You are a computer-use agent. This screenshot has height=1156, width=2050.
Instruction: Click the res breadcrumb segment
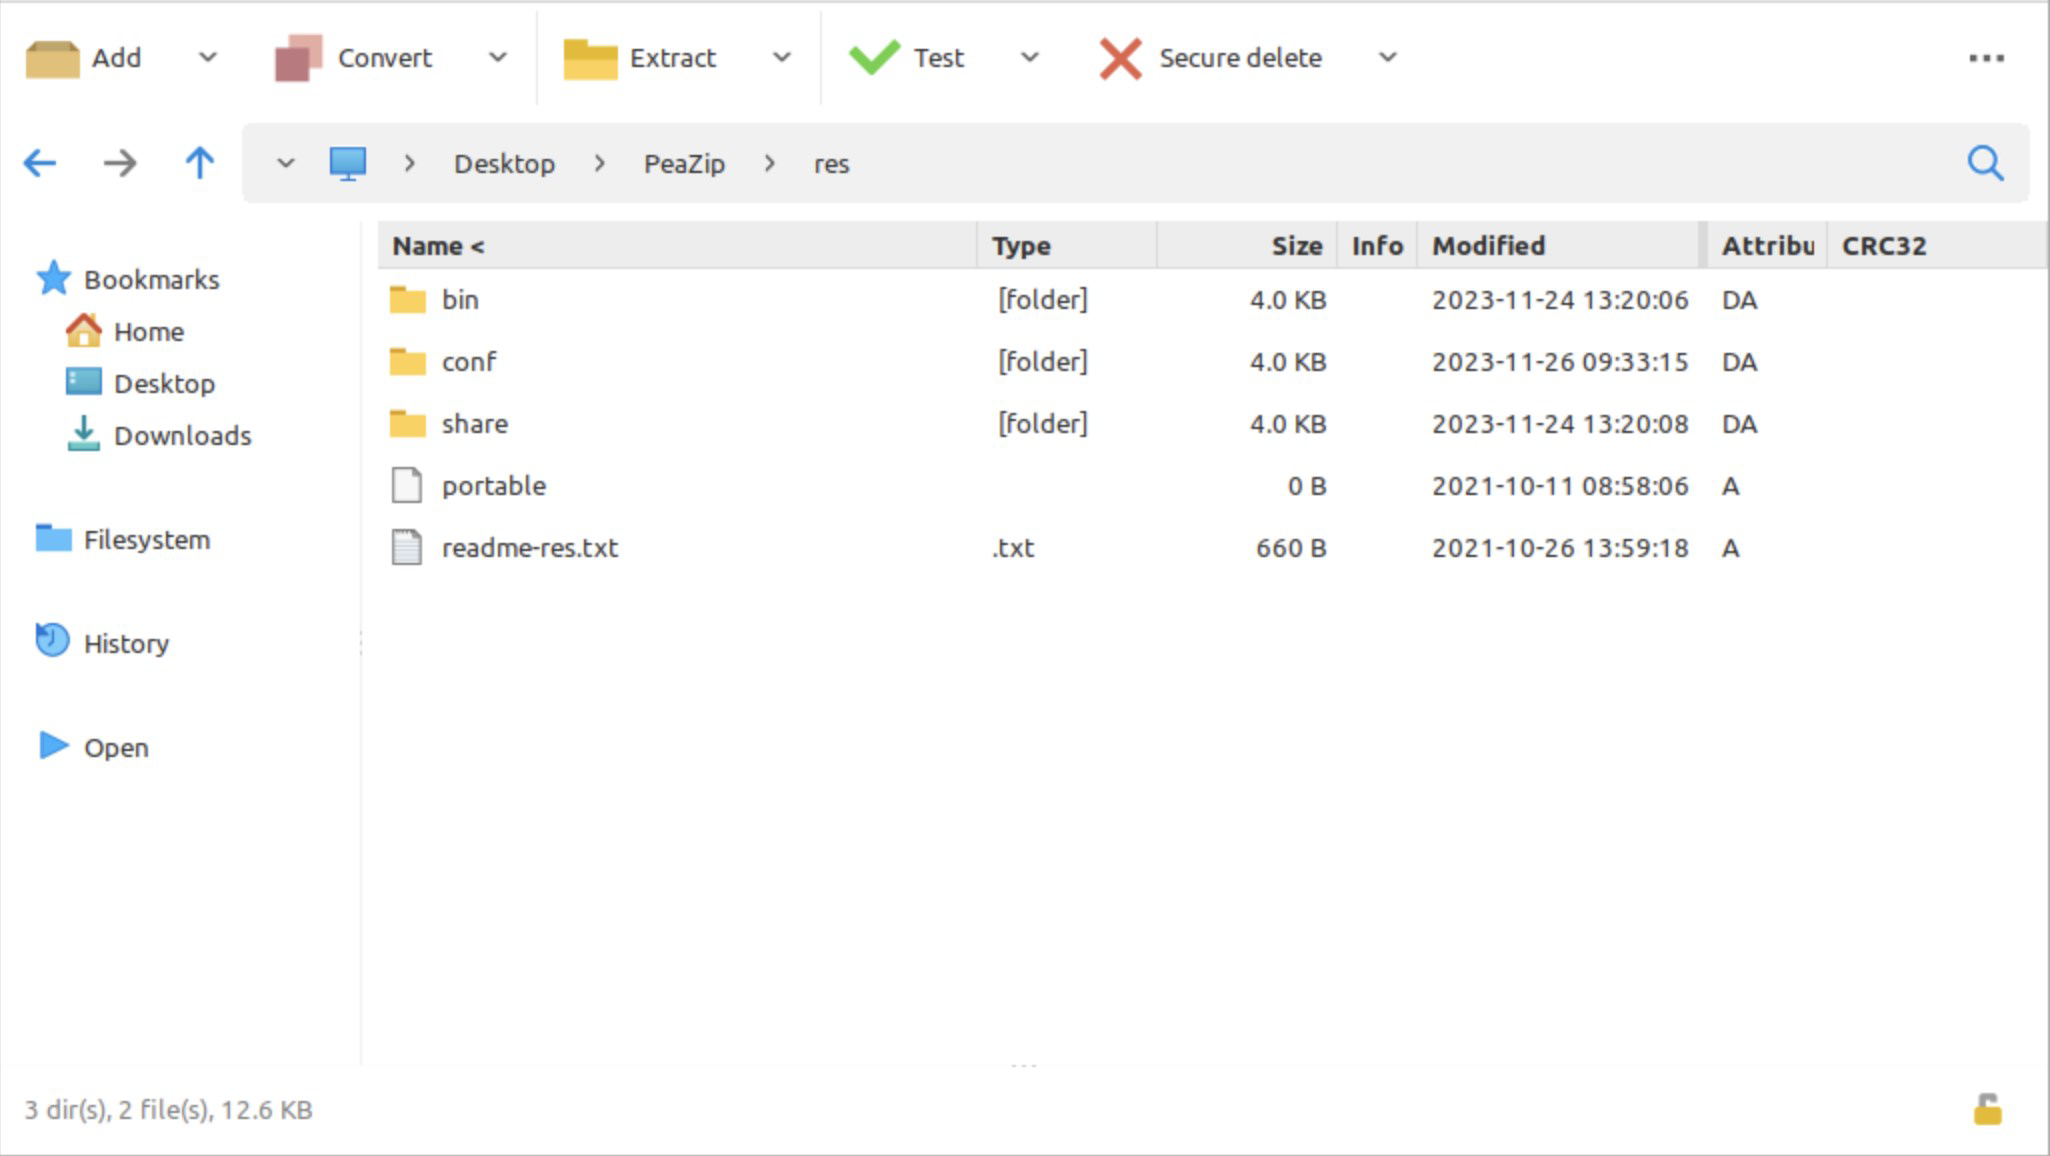click(x=831, y=164)
